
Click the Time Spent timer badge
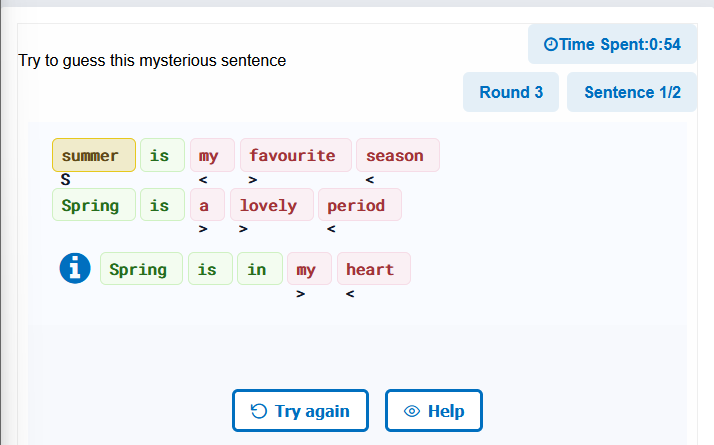coord(612,44)
